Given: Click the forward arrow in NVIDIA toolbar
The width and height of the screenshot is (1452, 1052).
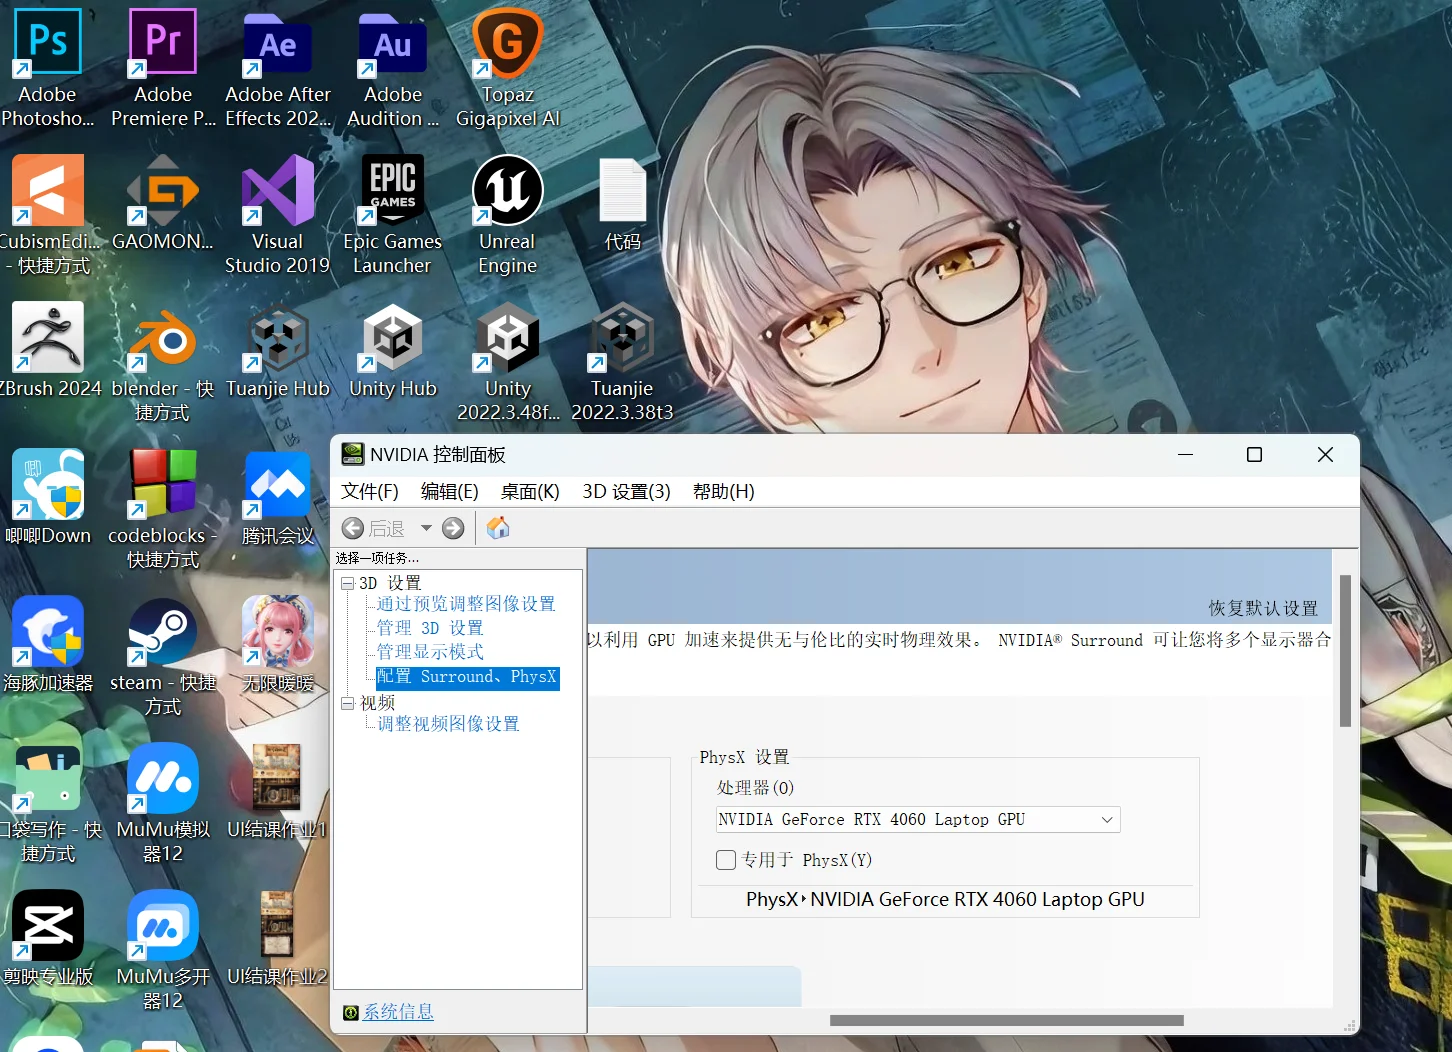Looking at the screenshot, I should tap(453, 528).
